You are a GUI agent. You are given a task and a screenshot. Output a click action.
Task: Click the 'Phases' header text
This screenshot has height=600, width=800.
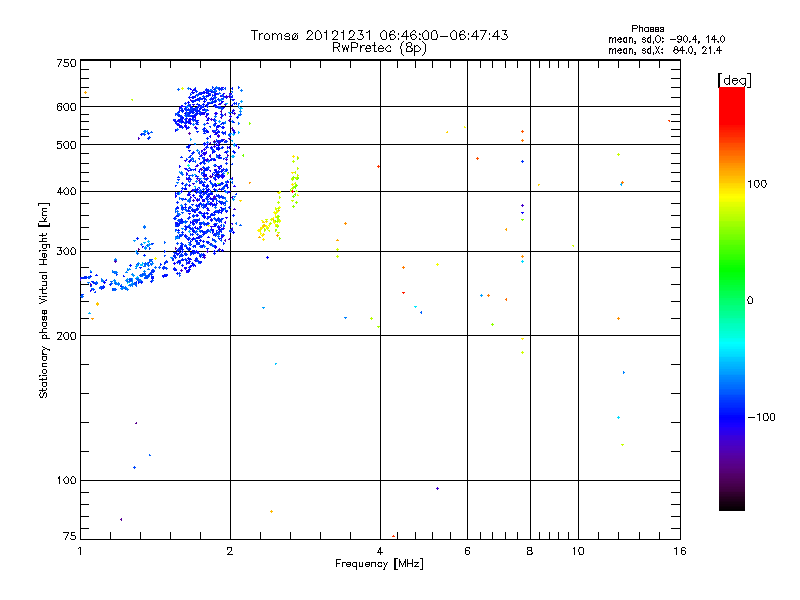tap(647, 29)
